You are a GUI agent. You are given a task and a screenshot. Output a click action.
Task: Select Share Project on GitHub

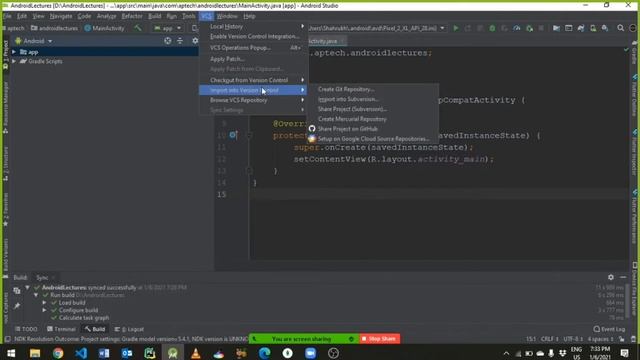(373, 129)
